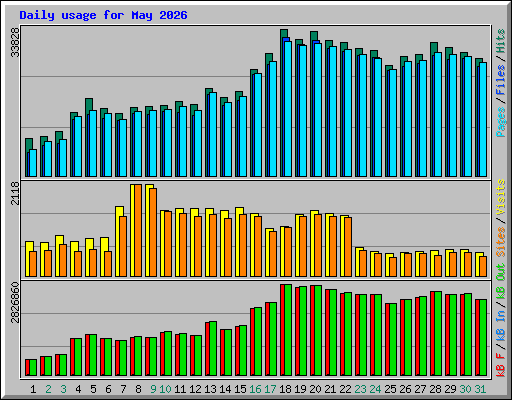This screenshot has height=400, width=512.
Task: Click the 2826860 kB scale label
Action: 15,303
